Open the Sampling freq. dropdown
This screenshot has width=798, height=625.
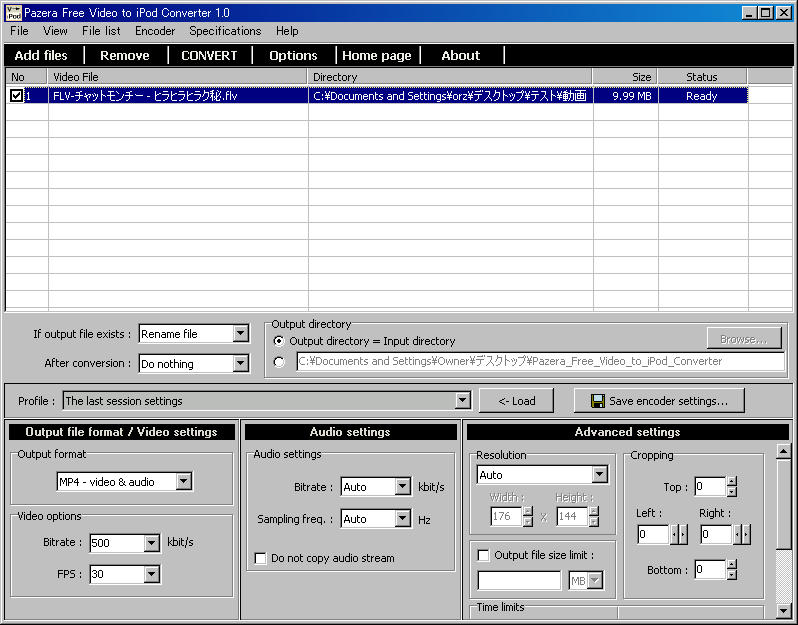pos(403,519)
